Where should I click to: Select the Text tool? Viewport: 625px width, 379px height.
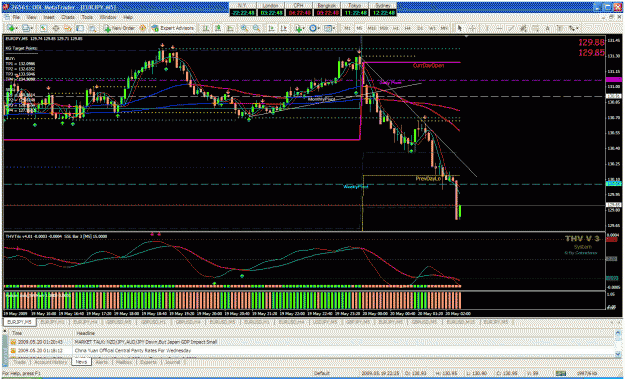tap(548, 28)
